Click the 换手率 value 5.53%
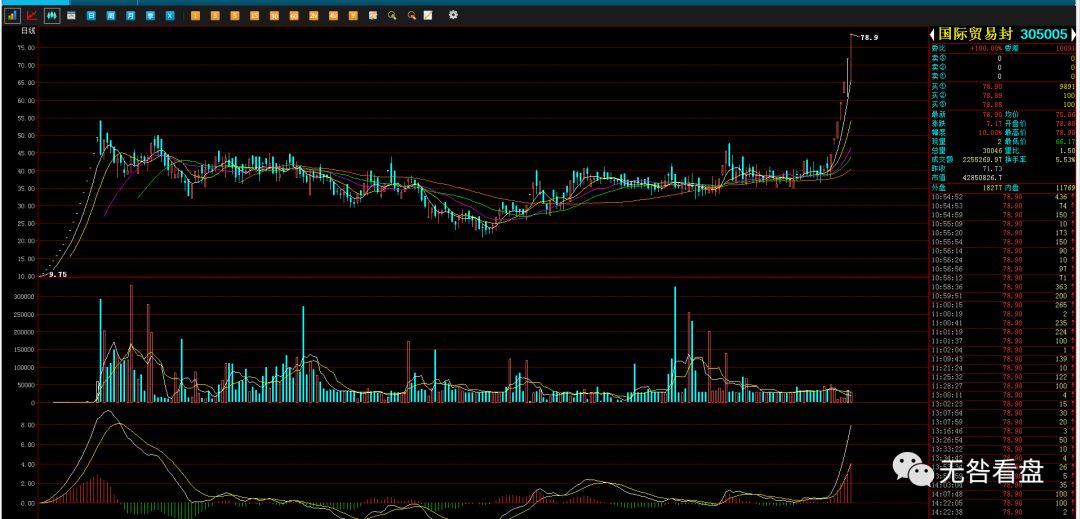This screenshot has height=519, width=1080. point(1064,159)
